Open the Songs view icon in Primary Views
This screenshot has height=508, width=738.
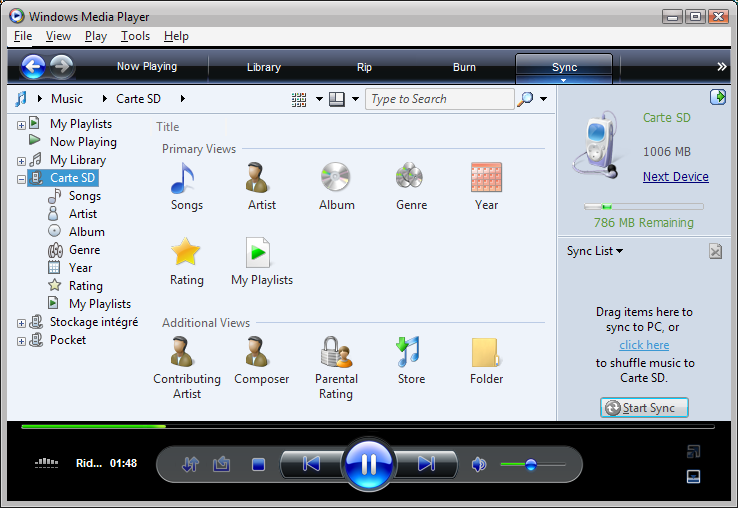[183, 178]
